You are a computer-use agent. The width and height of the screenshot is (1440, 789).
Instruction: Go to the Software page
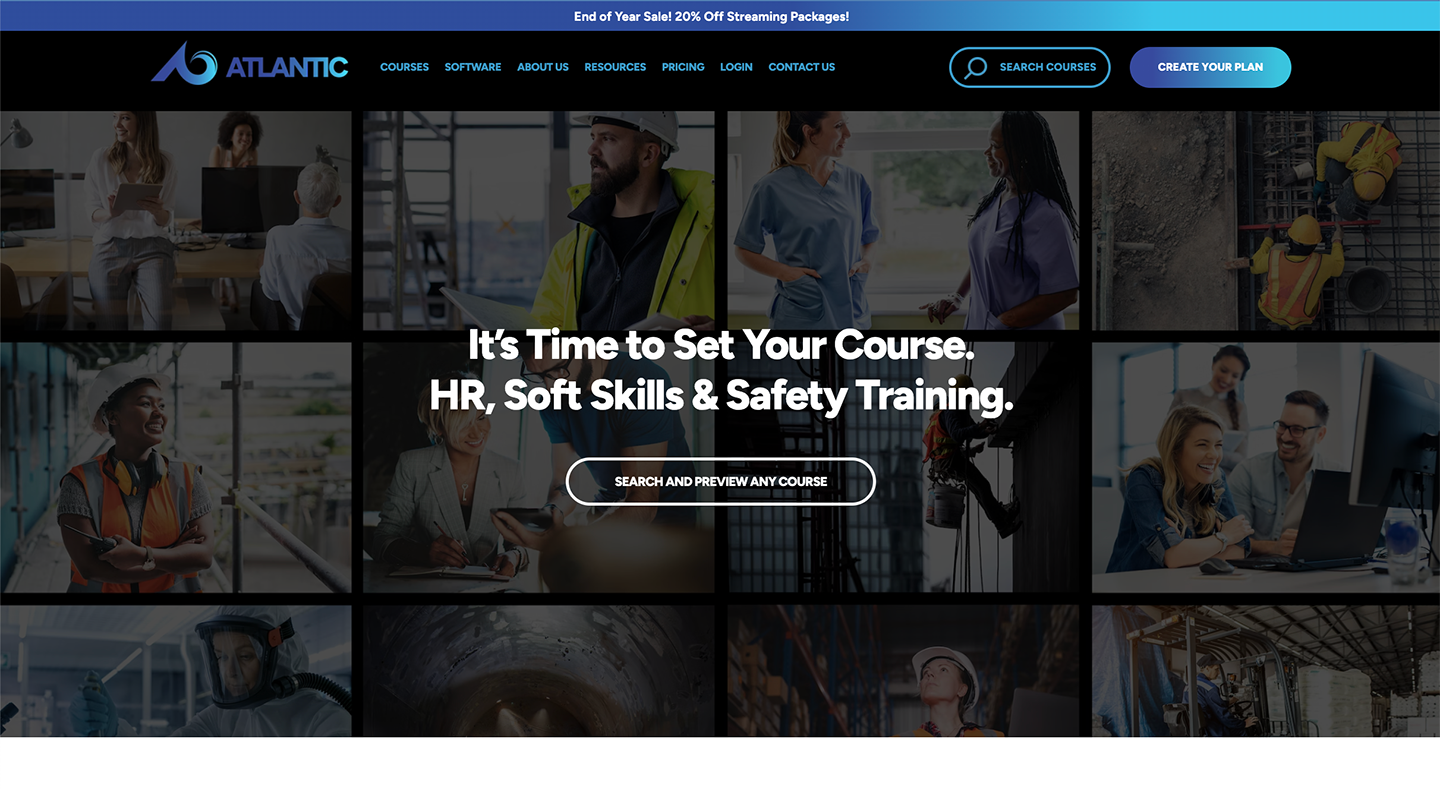click(x=473, y=67)
